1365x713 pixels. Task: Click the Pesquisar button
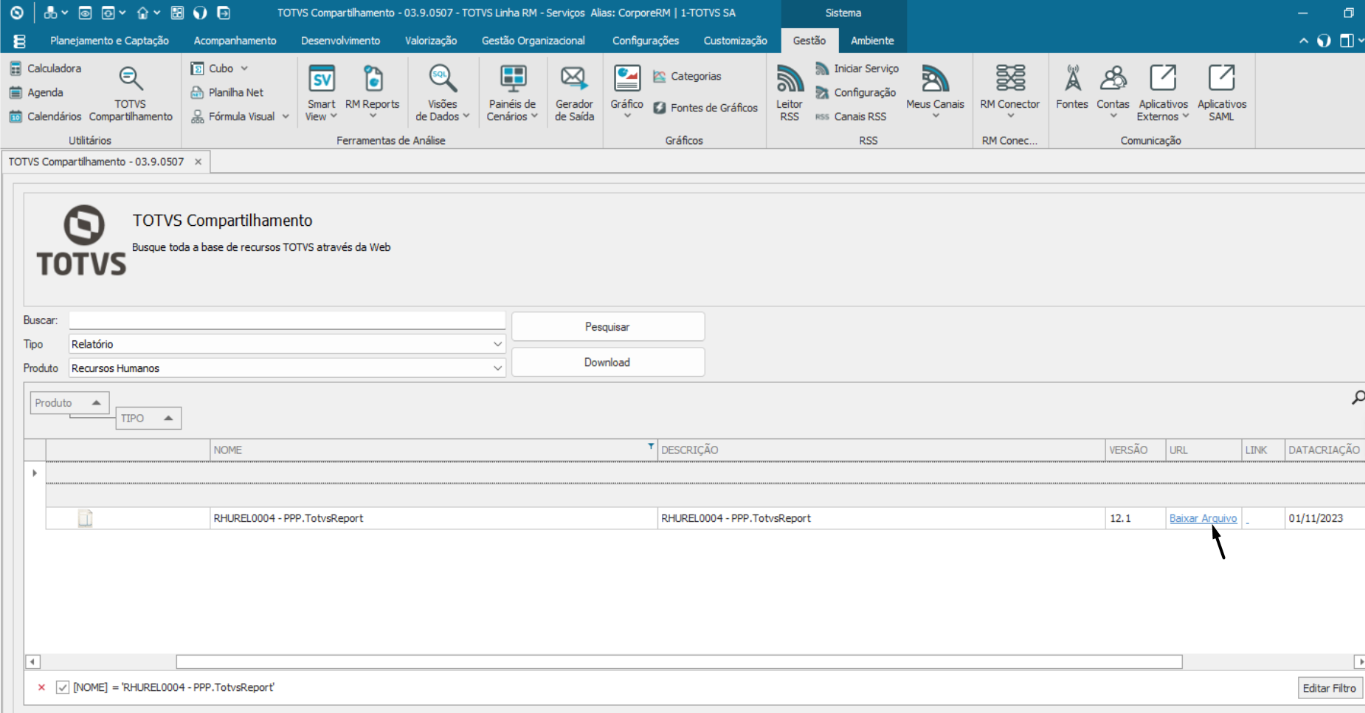point(608,326)
